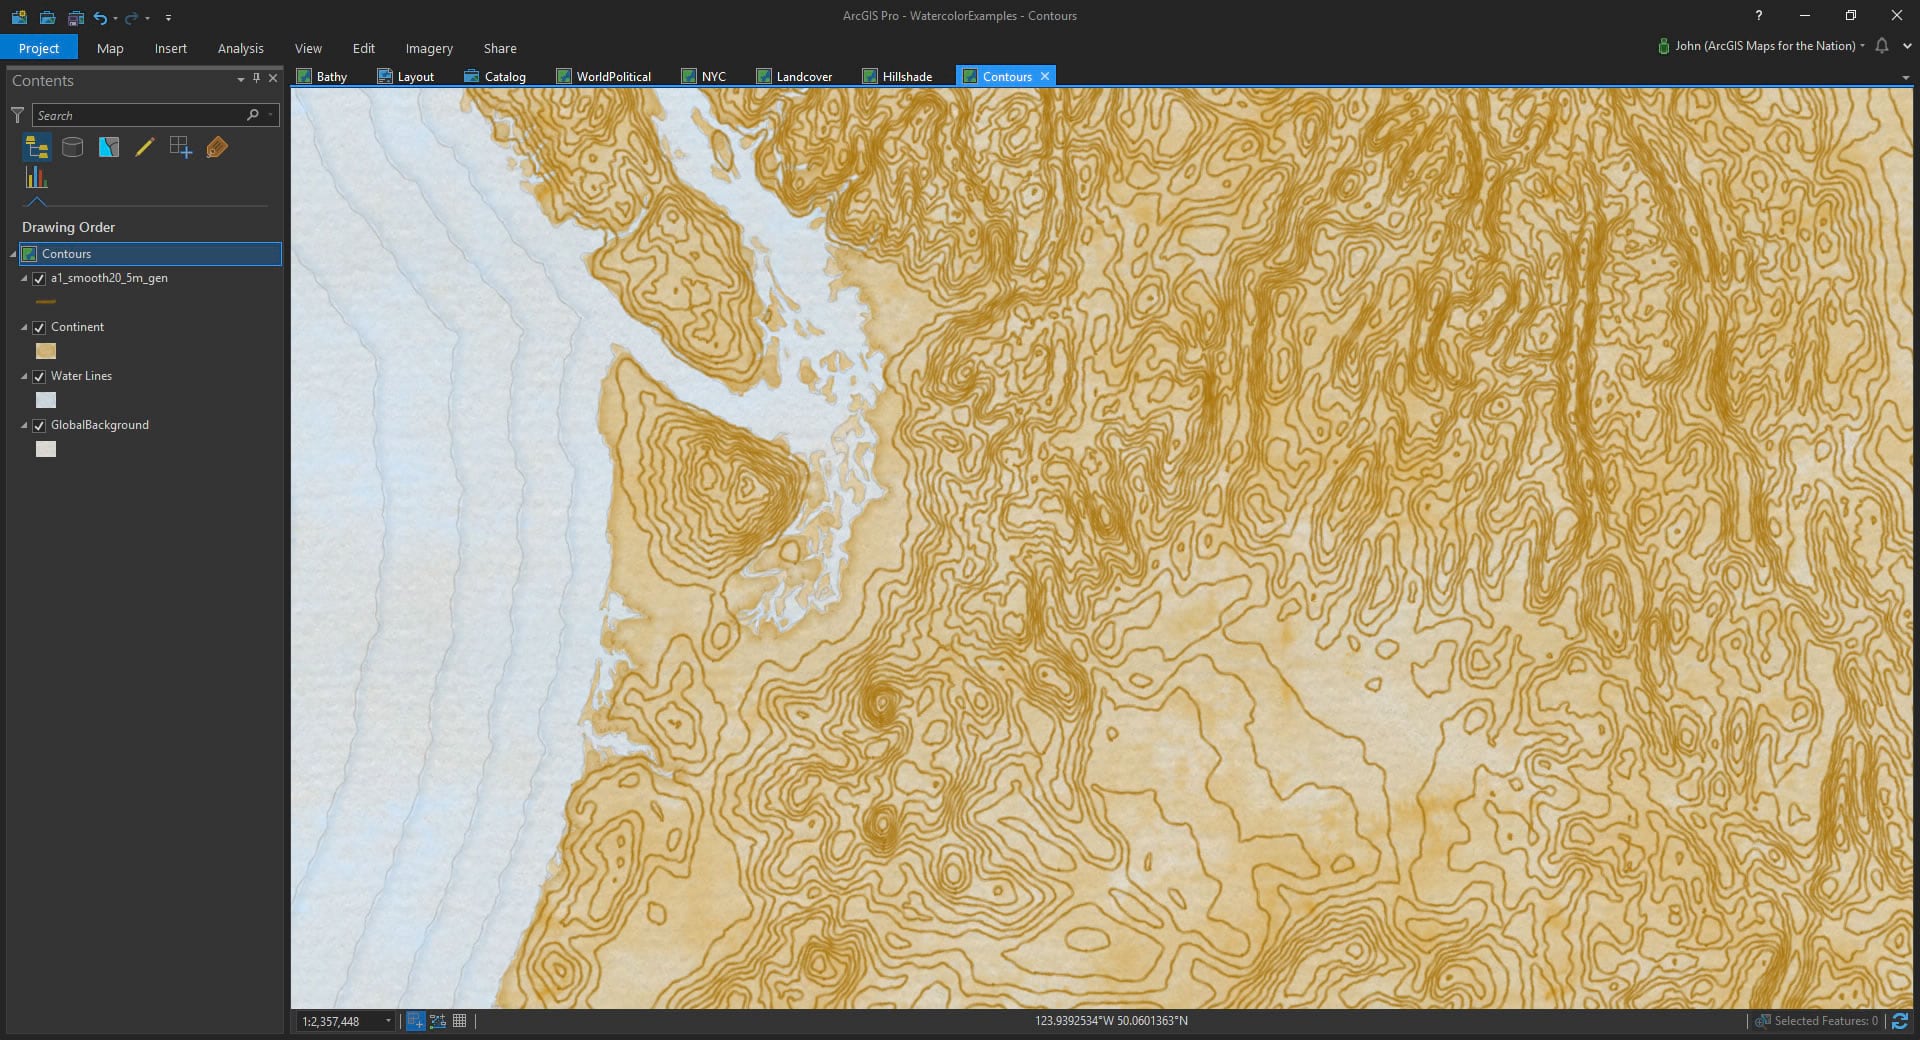The width and height of the screenshot is (1920, 1040).
Task: Select List By Drawing Order view
Action: click(37, 148)
